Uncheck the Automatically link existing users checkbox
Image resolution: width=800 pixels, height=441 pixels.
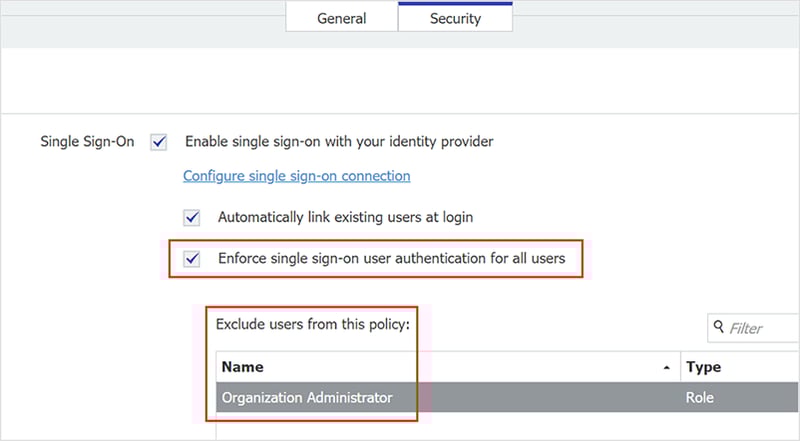(192, 217)
